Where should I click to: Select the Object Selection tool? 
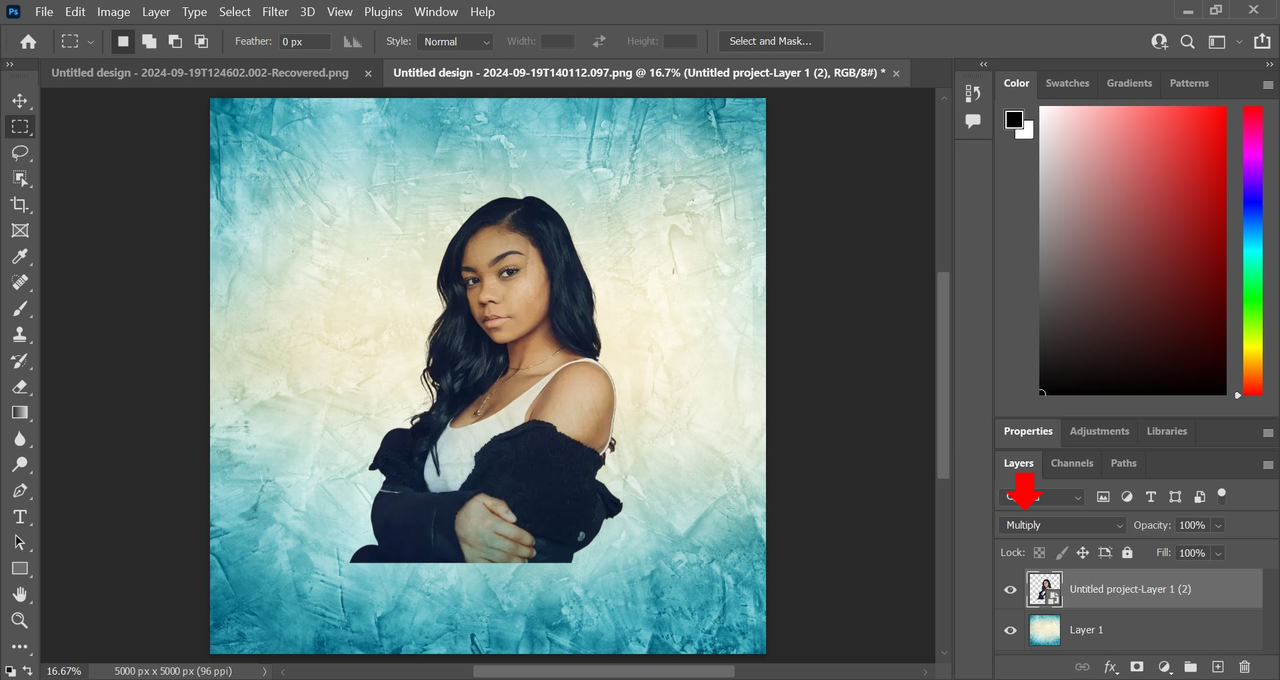19,179
